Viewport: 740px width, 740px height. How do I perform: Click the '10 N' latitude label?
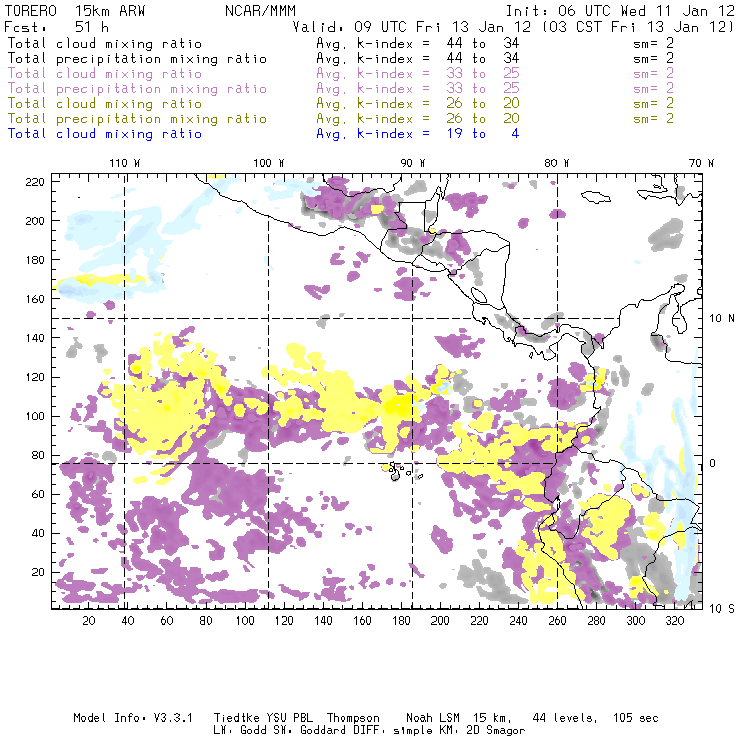tap(722, 319)
